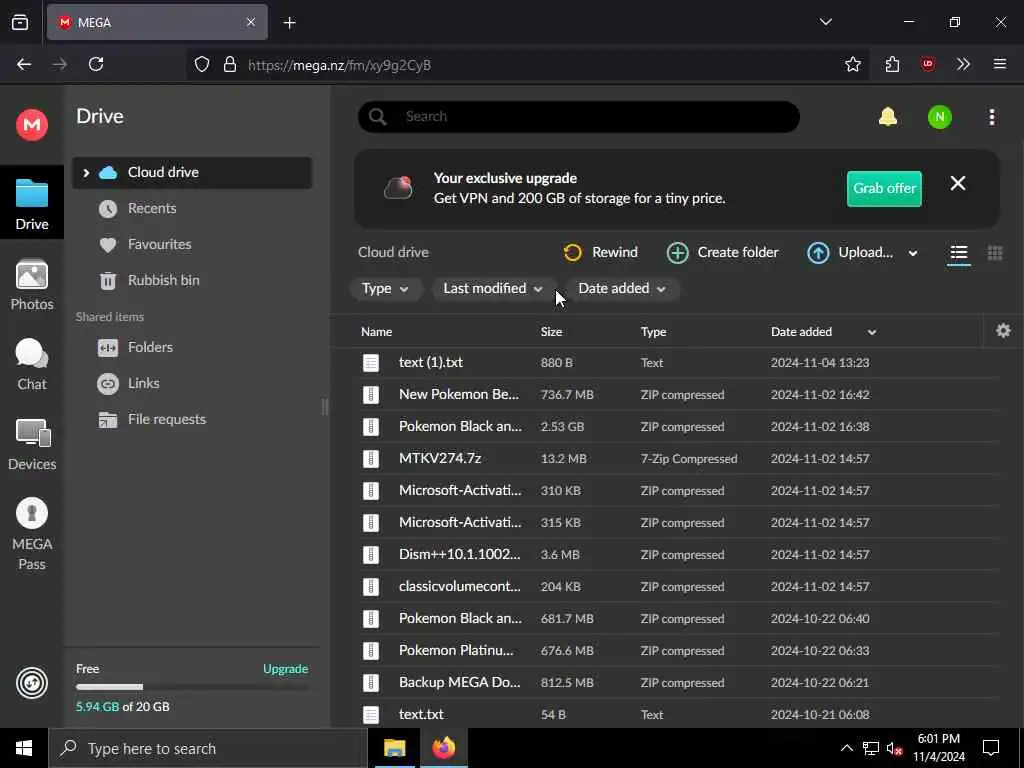Open the three-dot menu beside avatar
1024x768 pixels.
point(991,117)
